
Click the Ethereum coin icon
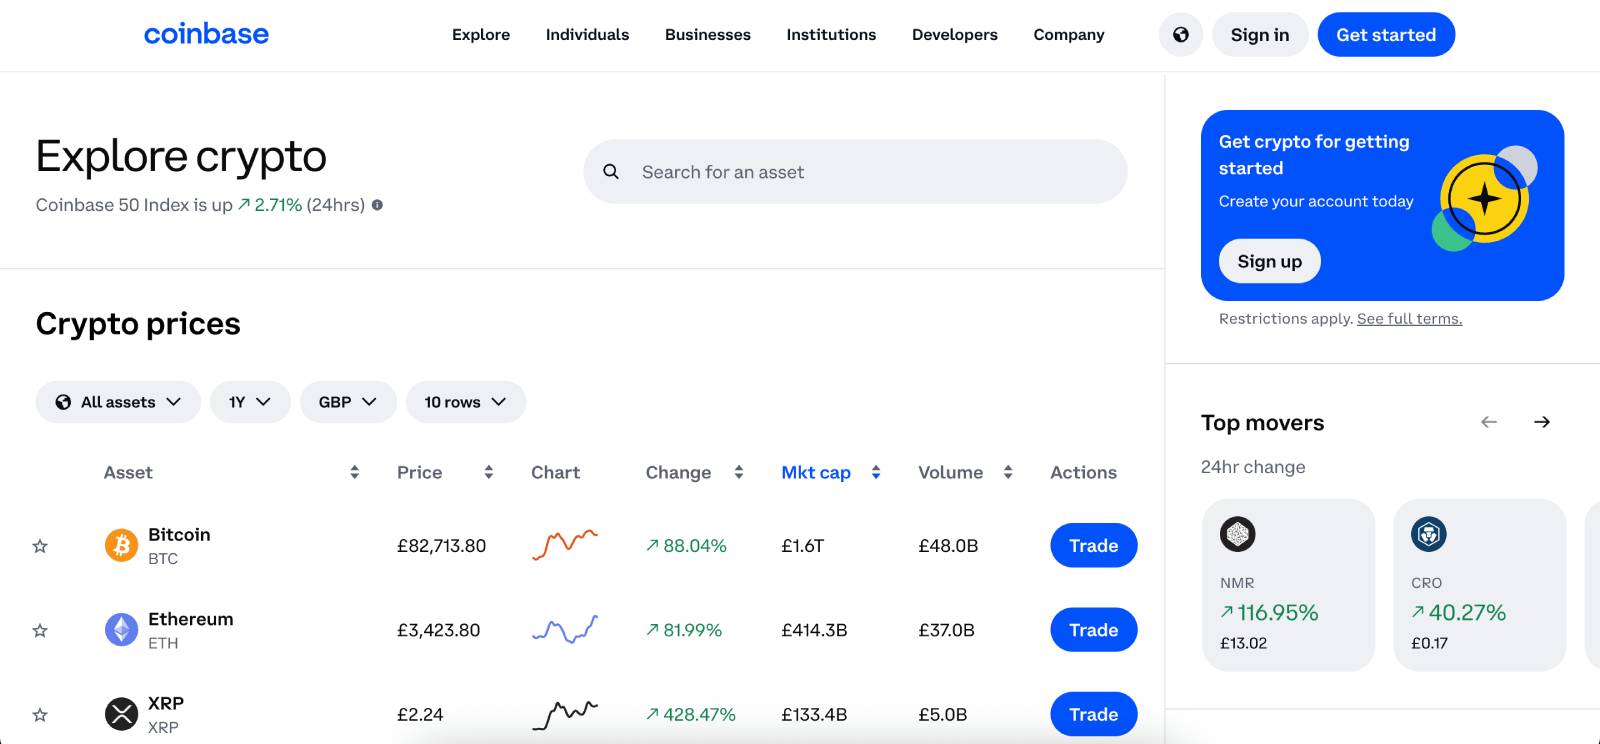click(x=122, y=630)
